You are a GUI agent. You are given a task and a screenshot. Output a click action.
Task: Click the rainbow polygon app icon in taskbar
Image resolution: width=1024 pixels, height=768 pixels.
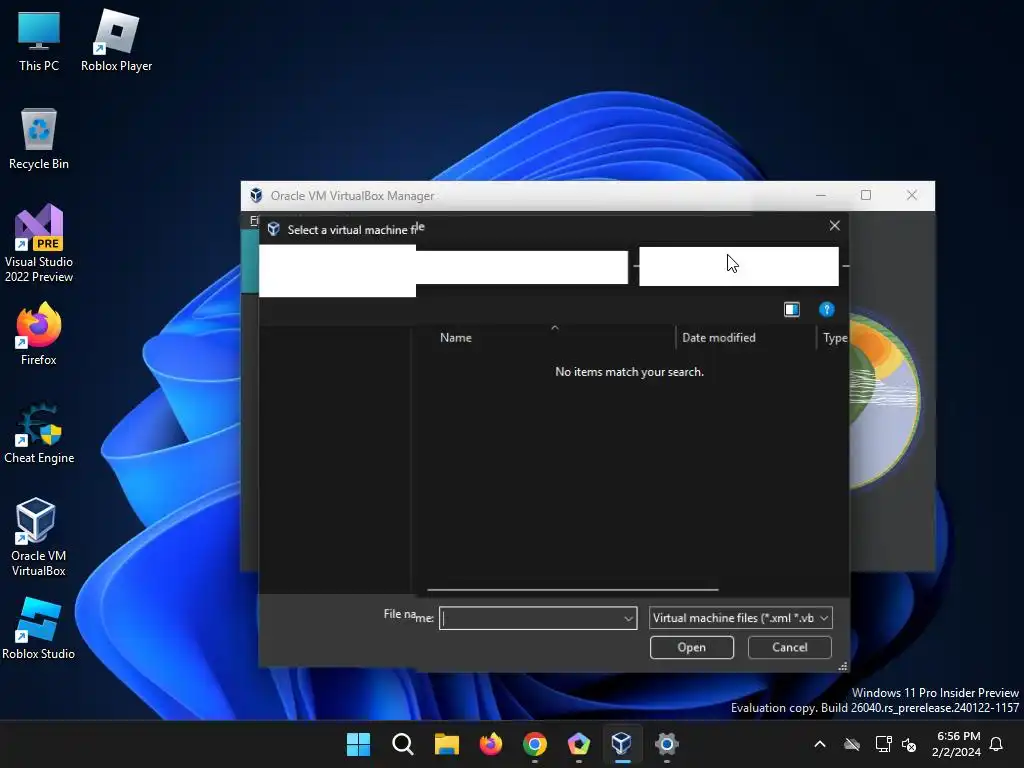(x=578, y=744)
